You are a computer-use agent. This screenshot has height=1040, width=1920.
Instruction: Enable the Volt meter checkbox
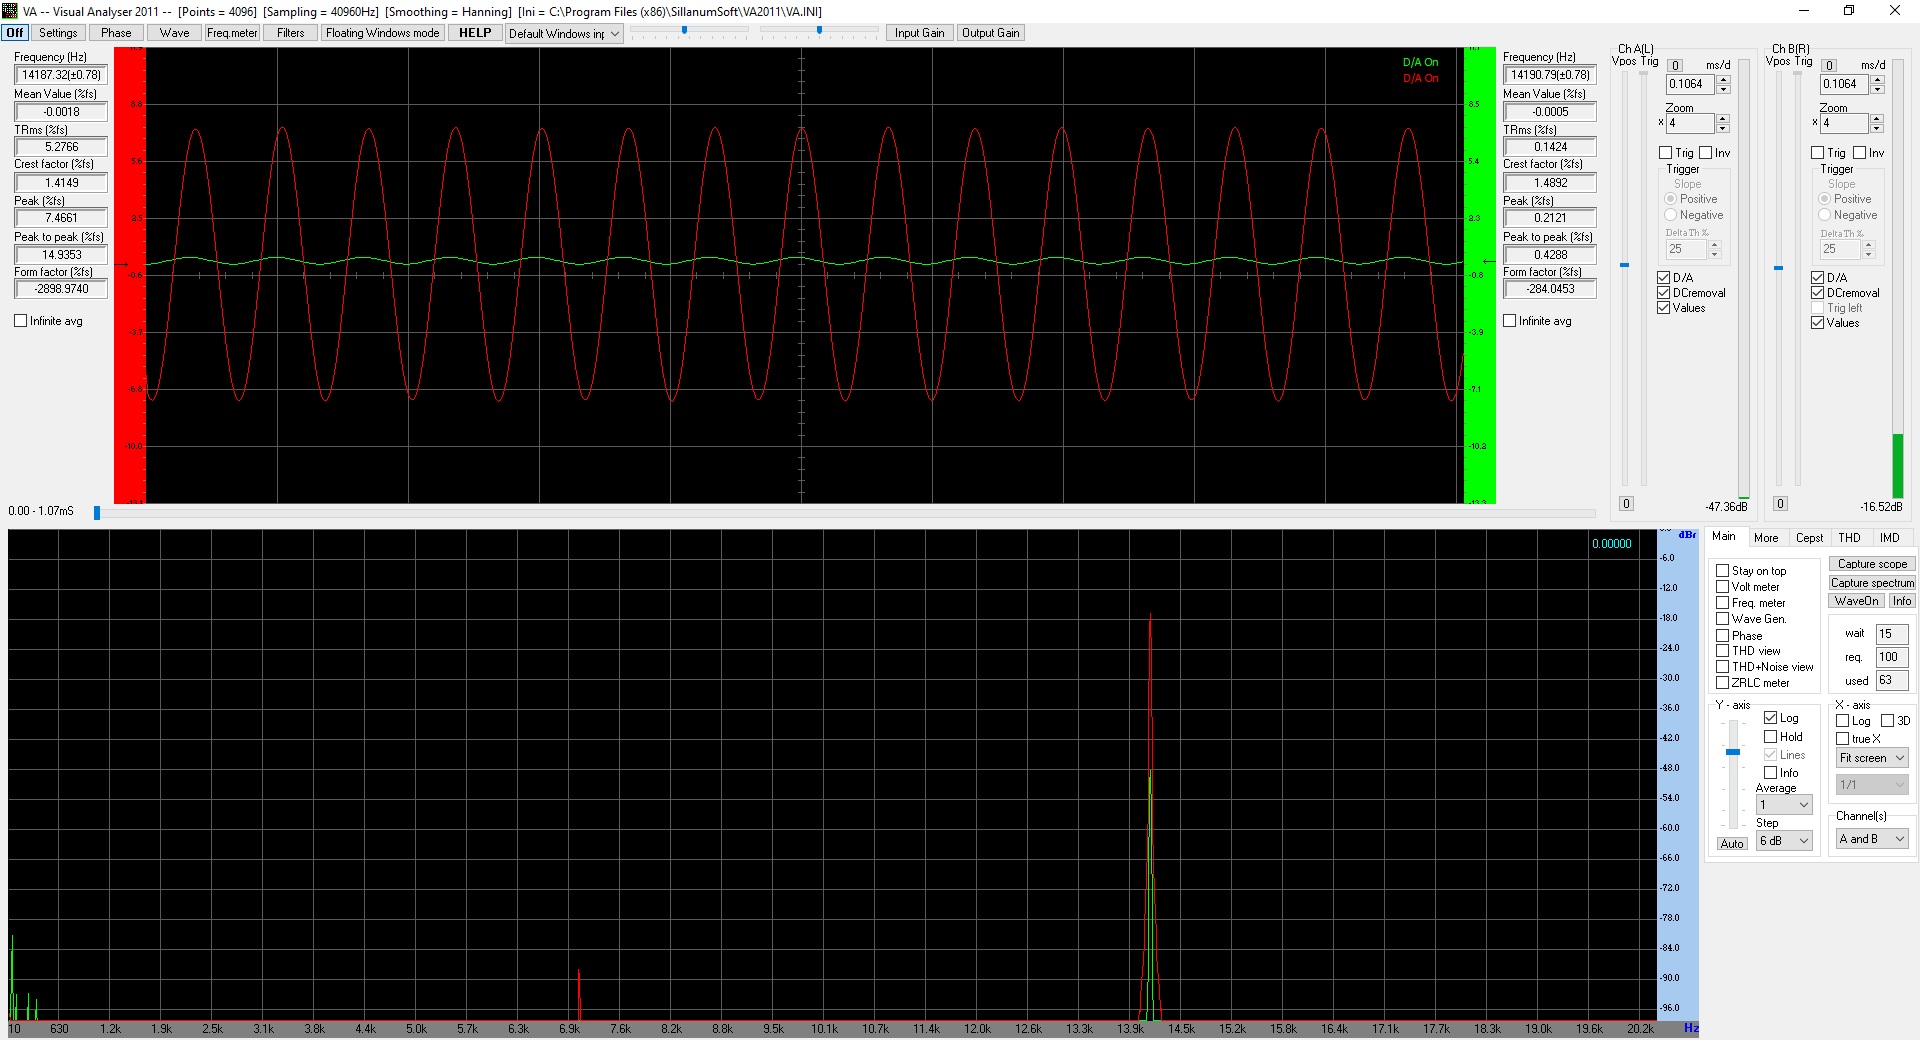(1723, 587)
